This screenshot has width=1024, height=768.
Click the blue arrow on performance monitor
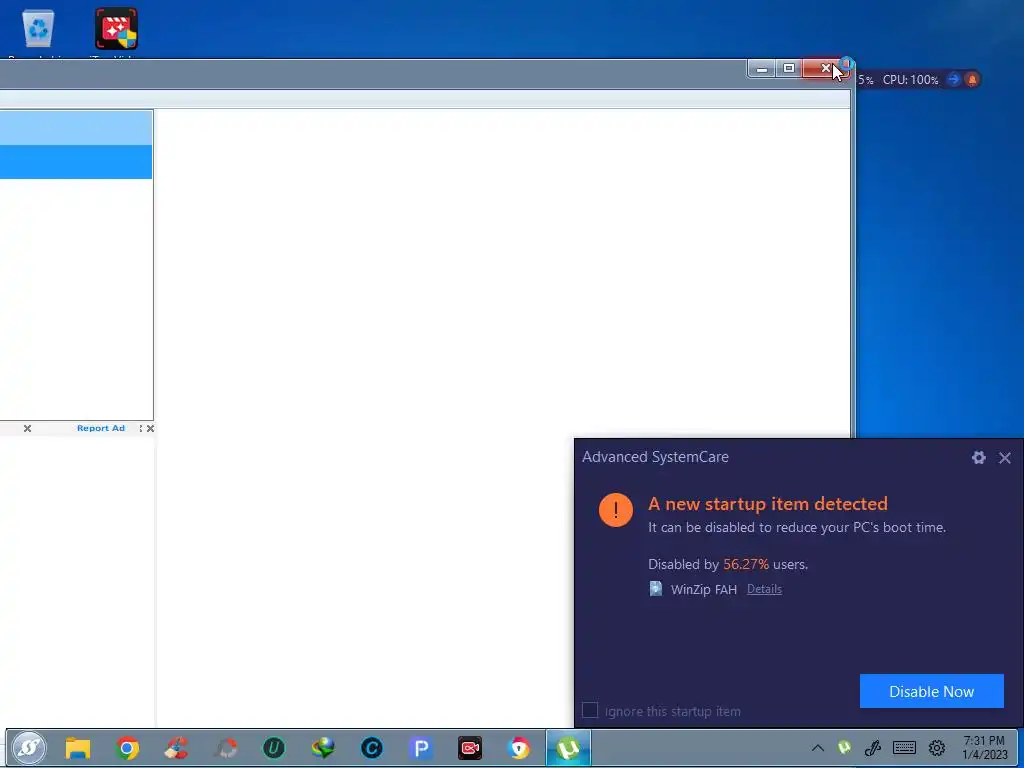coord(953,80)
